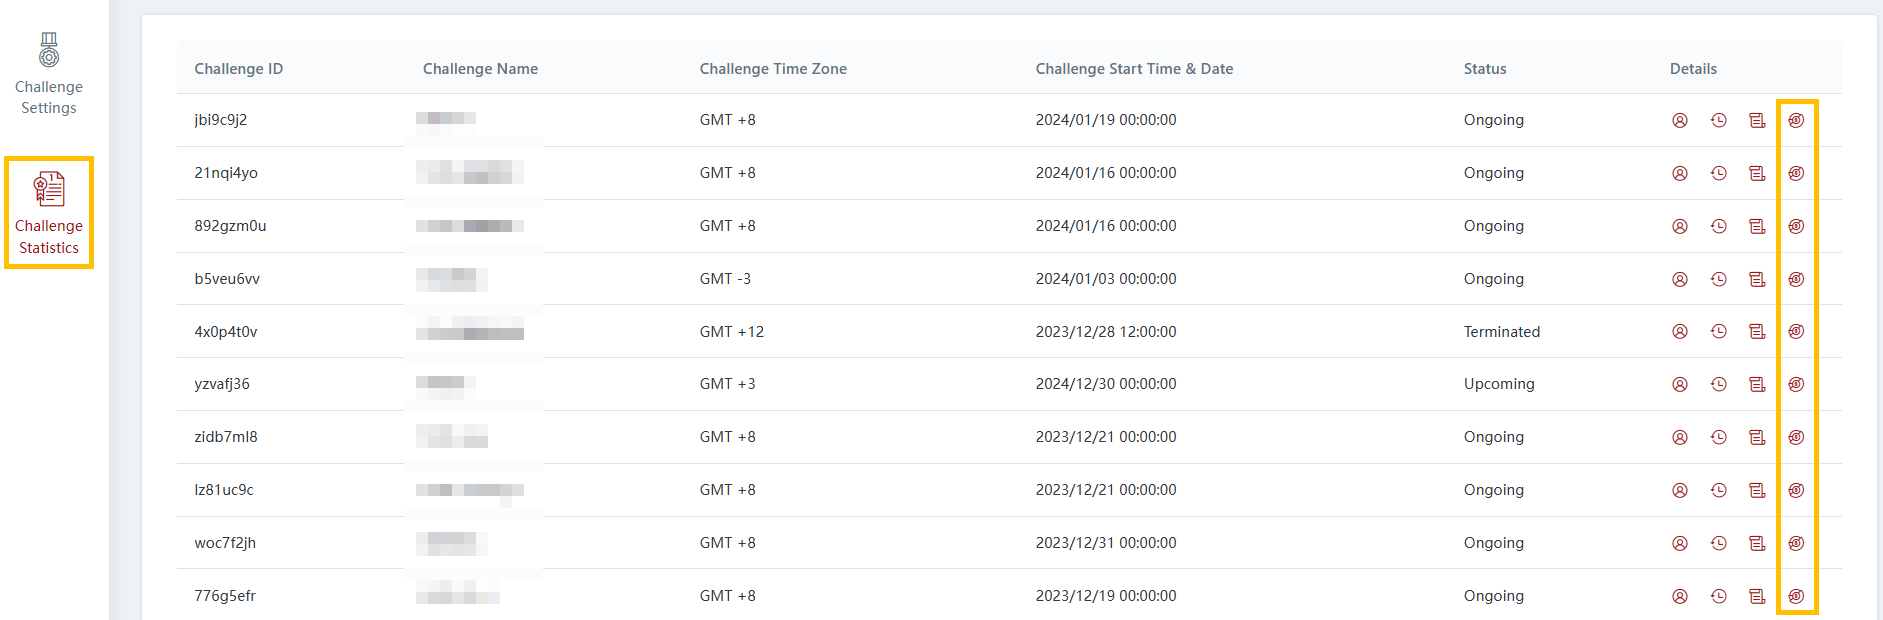Open the participant icon for challenge woc7f2jh

pyautogui.click(x=1680, y=543)
